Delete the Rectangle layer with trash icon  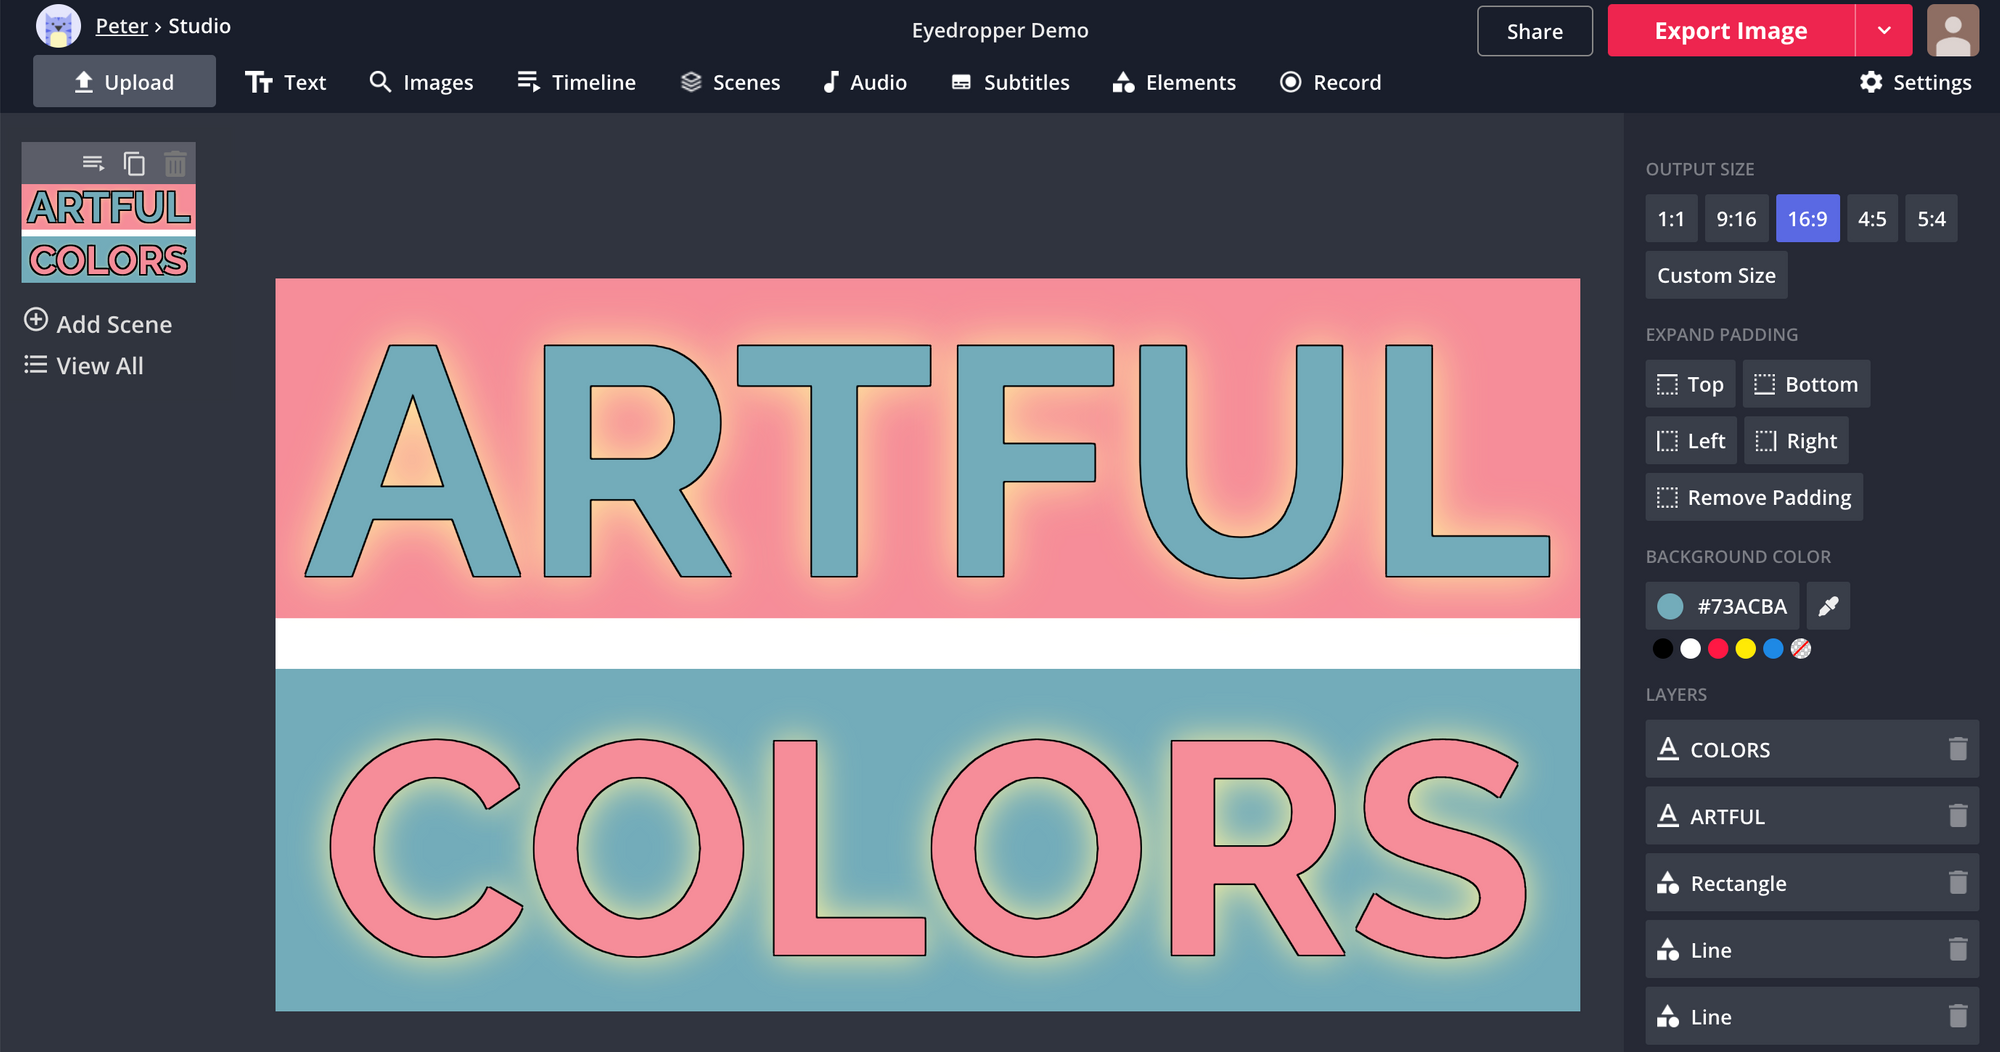(x=1957, y=883)
